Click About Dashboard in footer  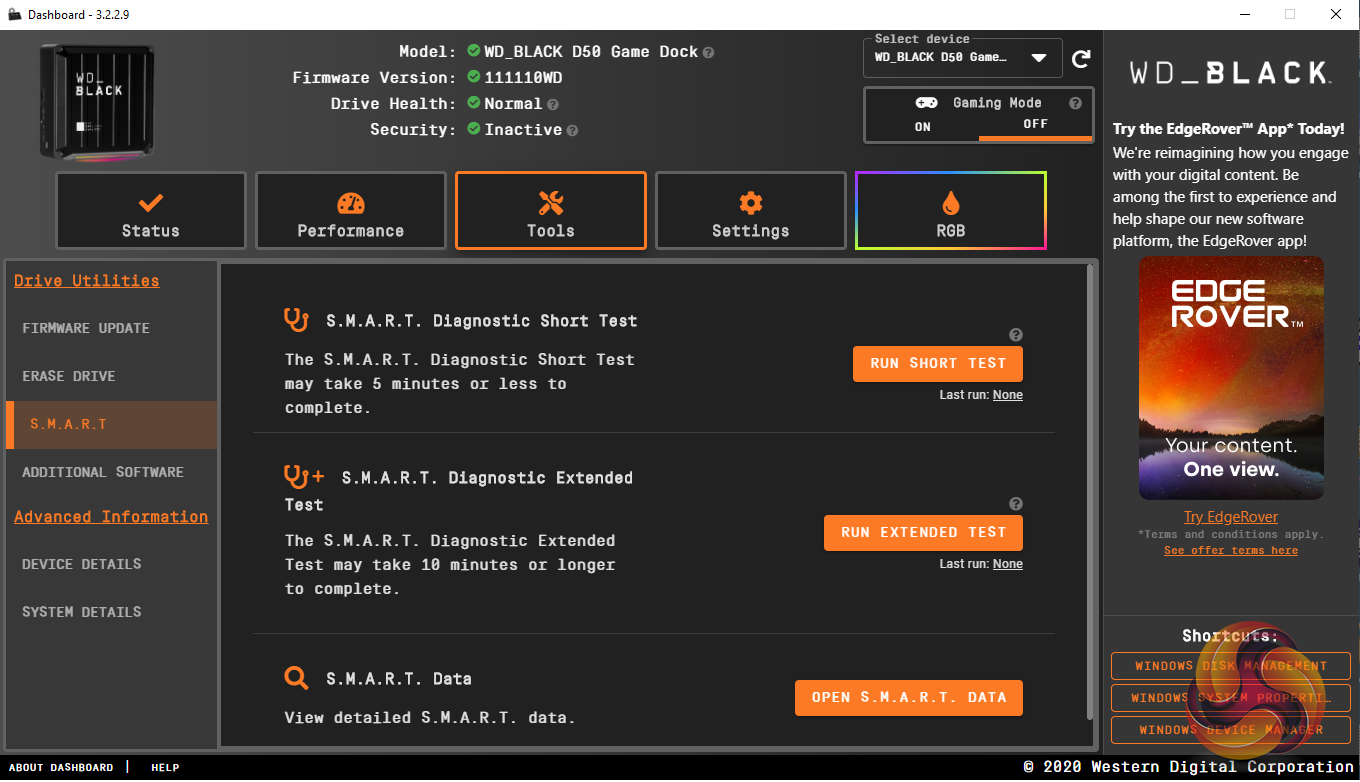pyautogui.click(x=61, y=768)
